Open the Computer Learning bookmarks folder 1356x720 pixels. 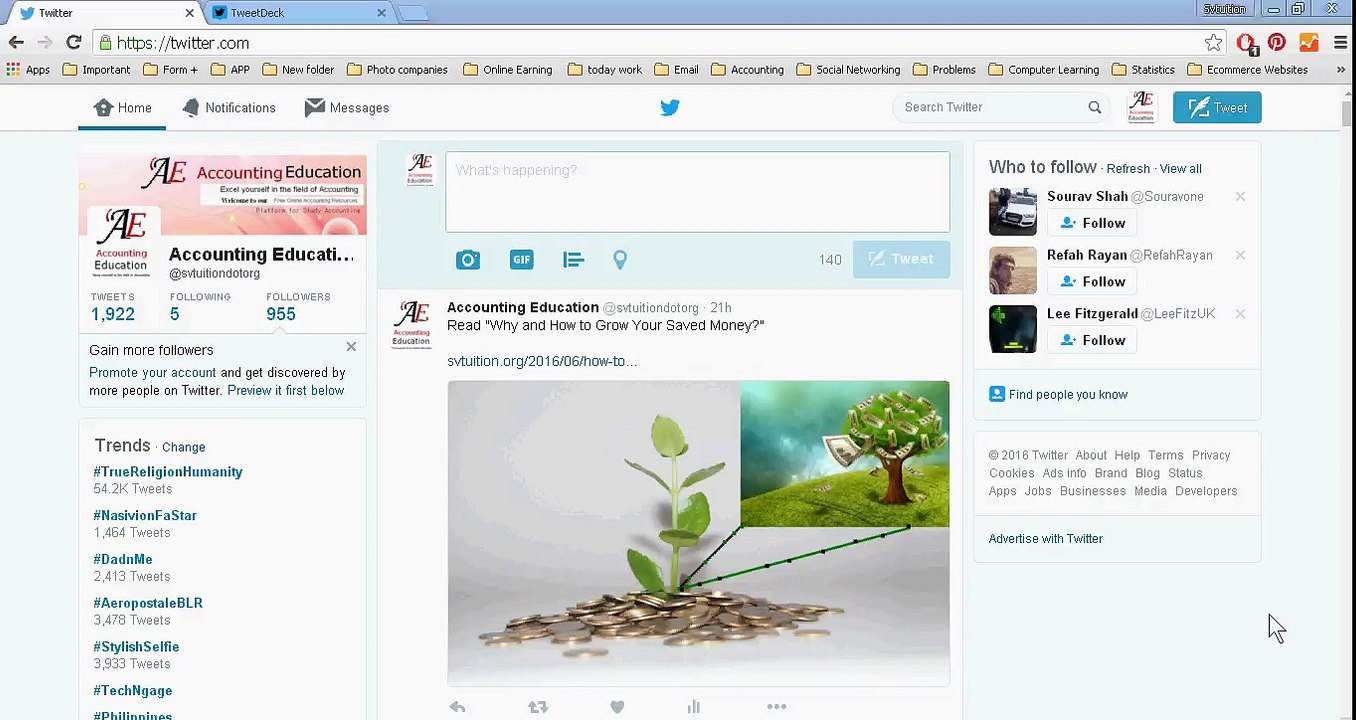coord(1043,70)
